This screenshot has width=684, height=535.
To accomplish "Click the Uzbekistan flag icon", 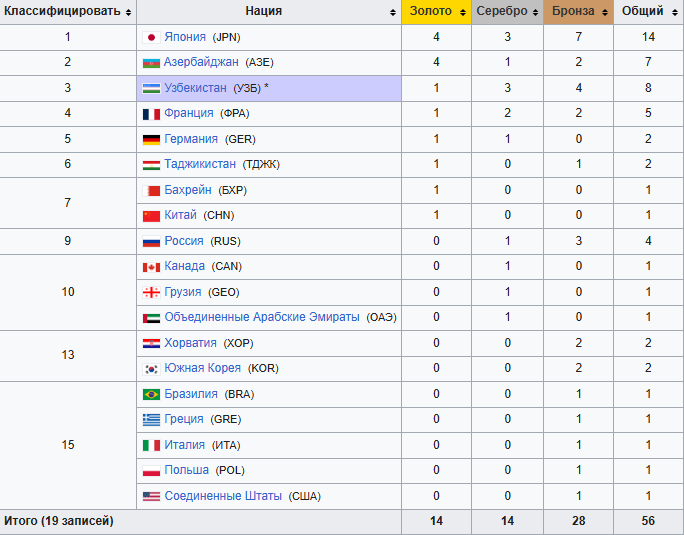I will pos(152,88).
